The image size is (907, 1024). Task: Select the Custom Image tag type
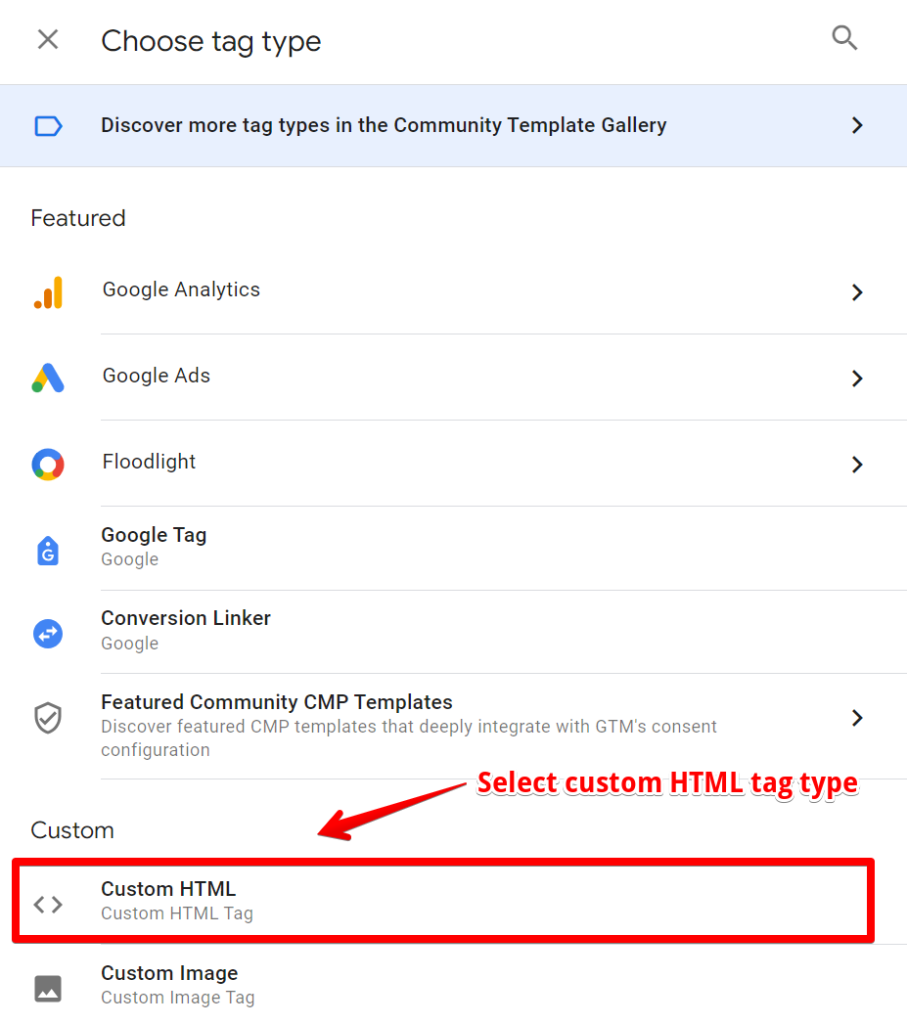tap(453, 985)
